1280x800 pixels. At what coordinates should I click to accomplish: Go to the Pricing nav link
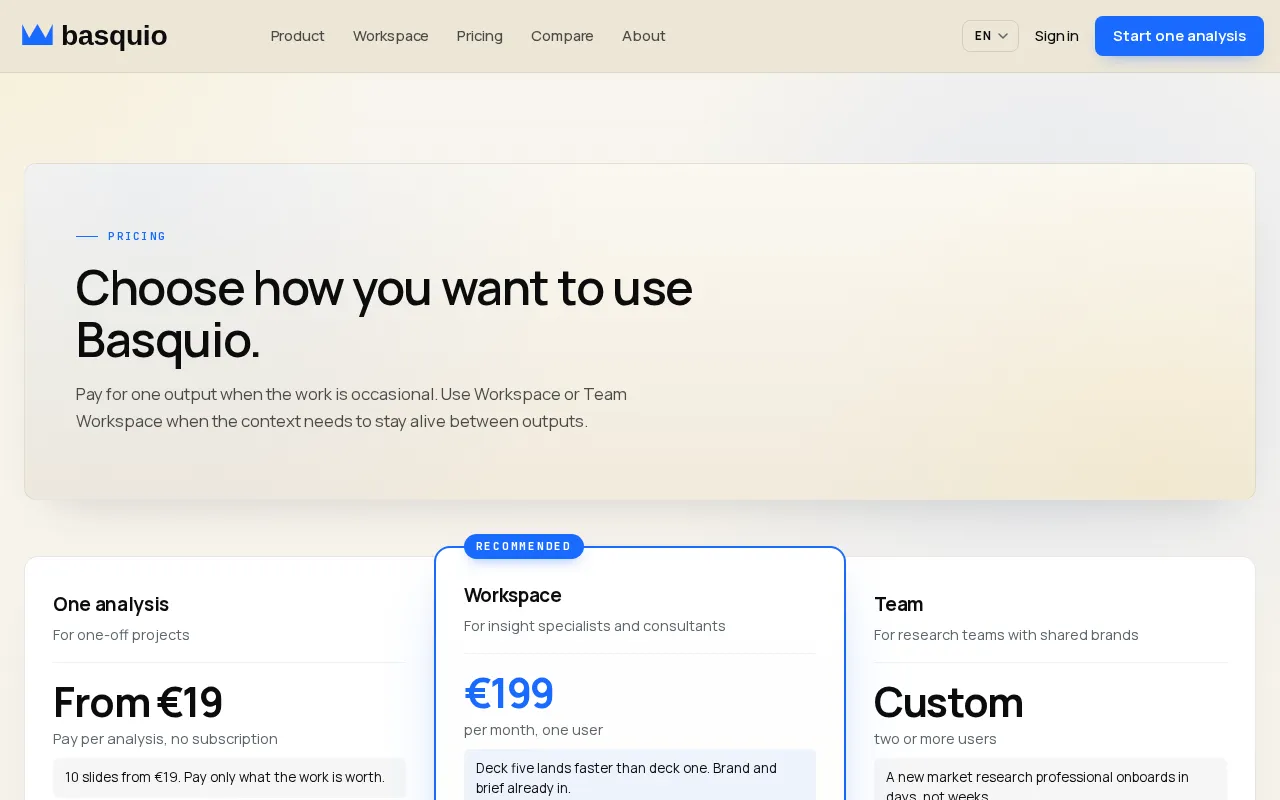click(x=479, y=36)
